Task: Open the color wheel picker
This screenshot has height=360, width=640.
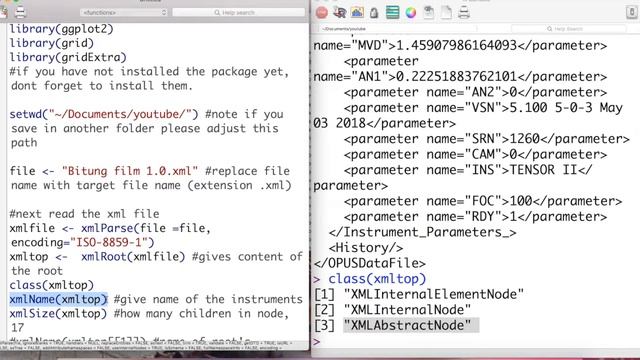Action: [411, 13]
